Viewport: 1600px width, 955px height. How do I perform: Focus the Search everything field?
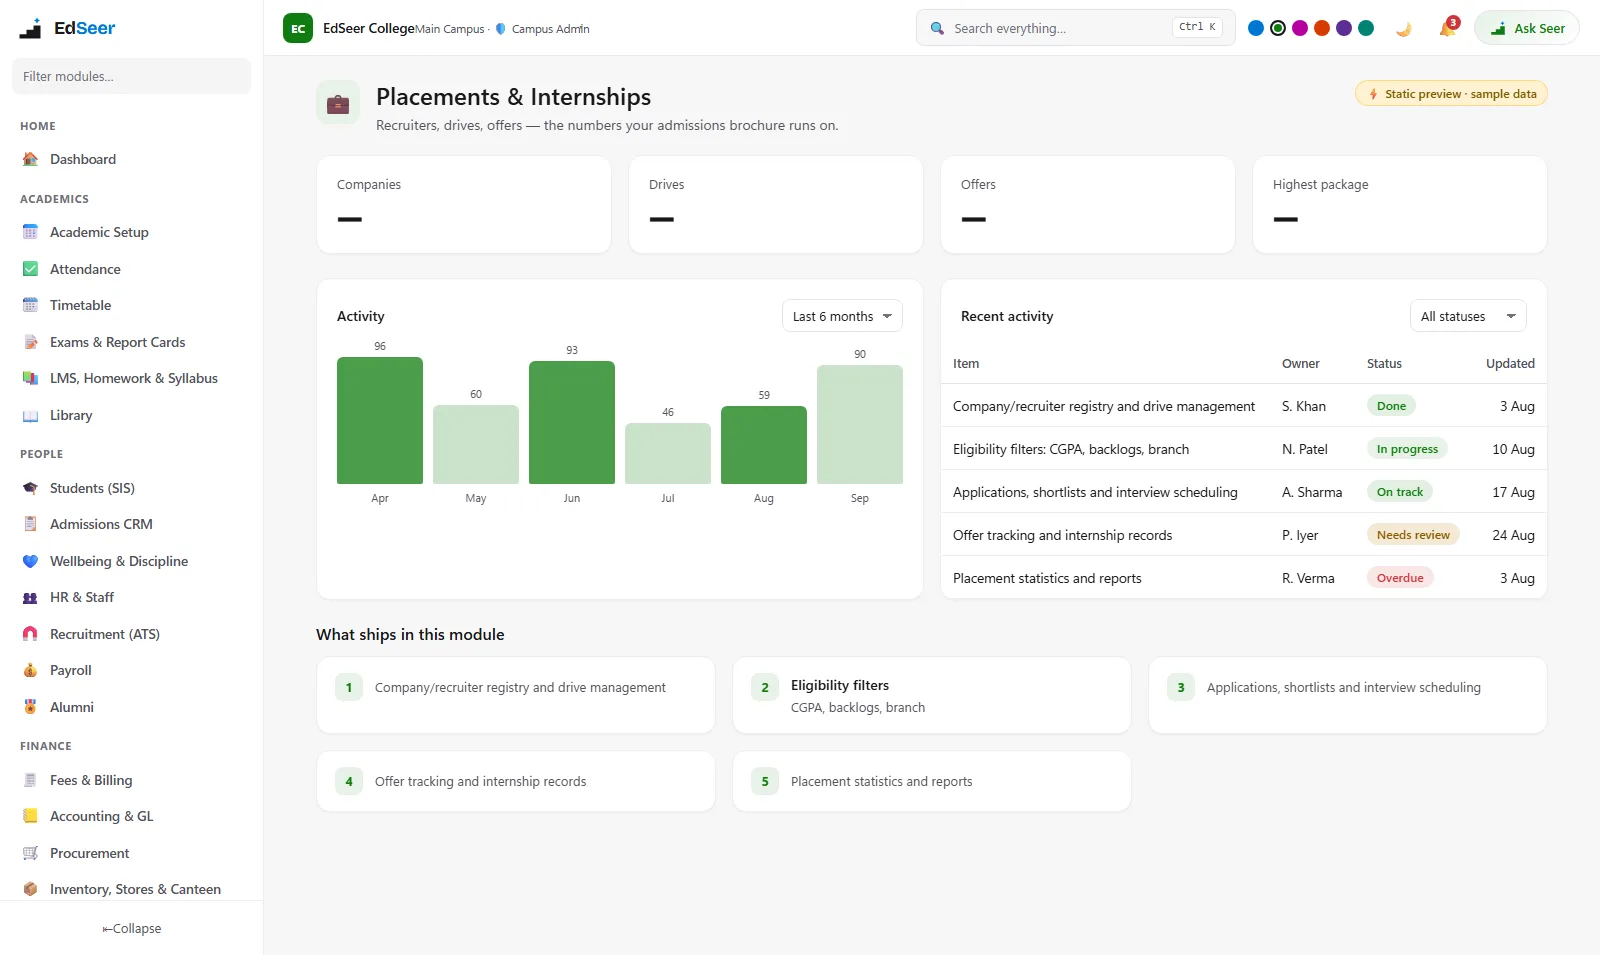click(1076, 28)
